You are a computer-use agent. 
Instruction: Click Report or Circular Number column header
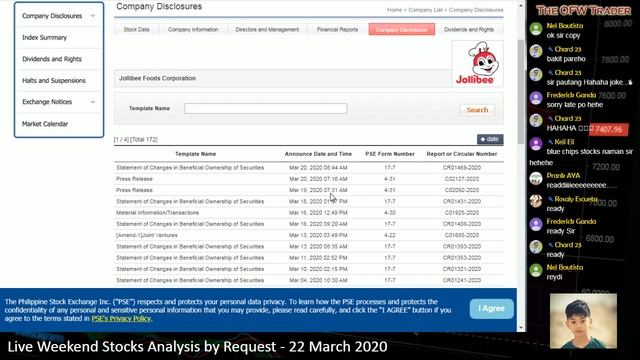point(462,154)
